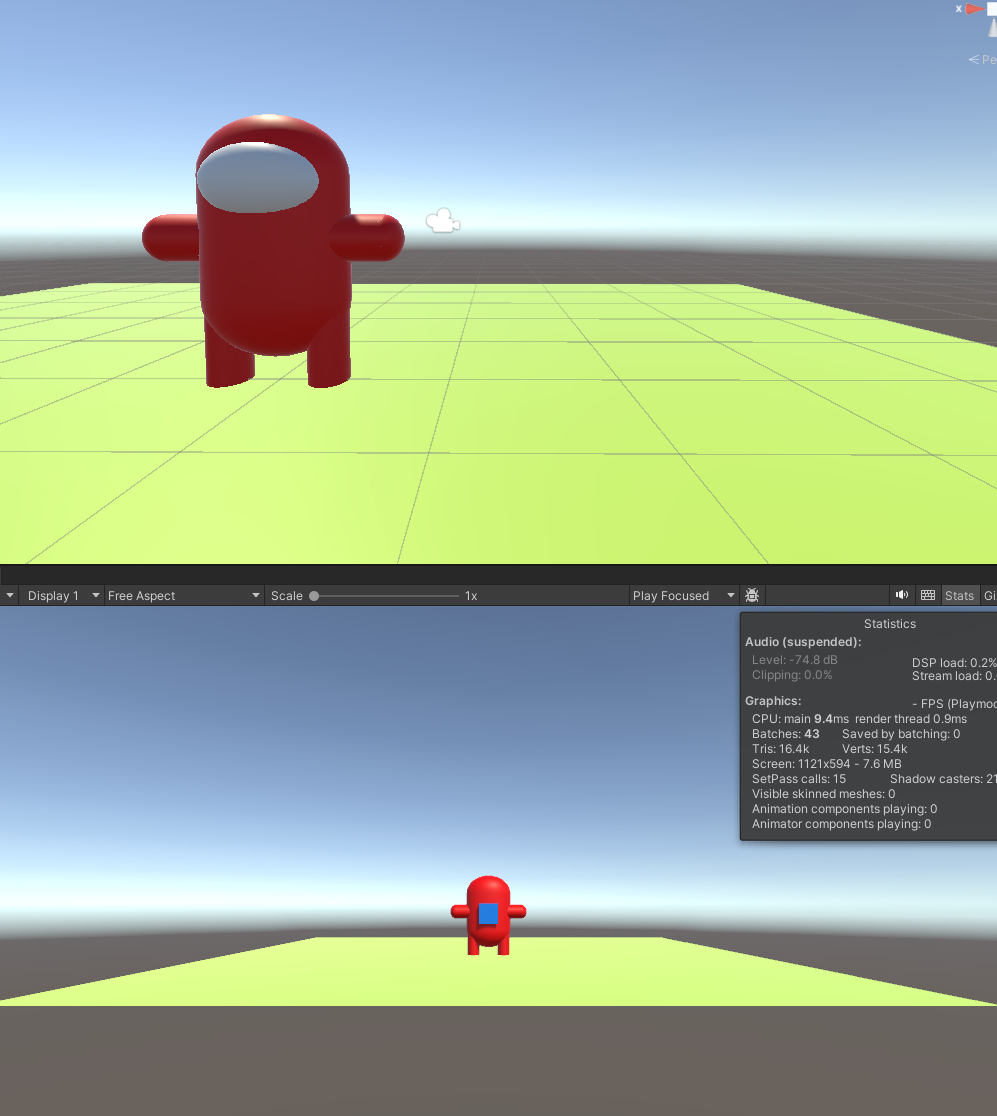Click the crewmate's gray visor in Scene view
Image resolution: width=997 pixels, height=1116 pixels.
pyautogui.click(x=257, y=177)
